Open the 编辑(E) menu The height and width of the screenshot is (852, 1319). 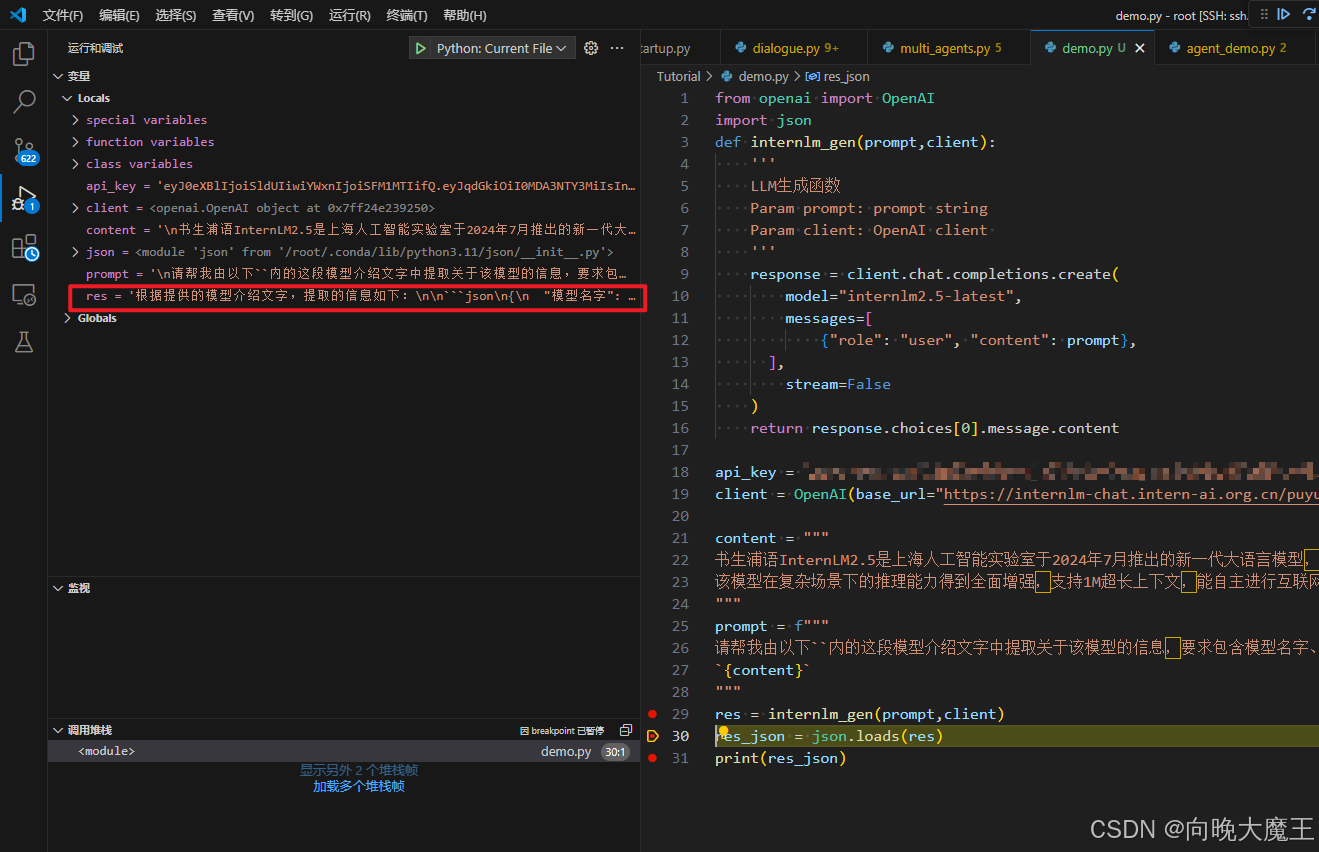(x=120, y=15)
